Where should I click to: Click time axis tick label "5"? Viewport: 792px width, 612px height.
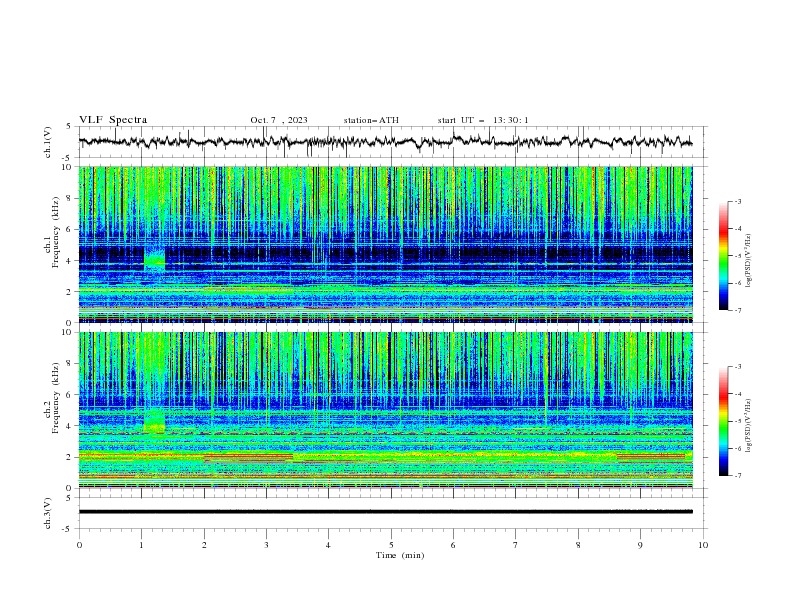[391, 545]
